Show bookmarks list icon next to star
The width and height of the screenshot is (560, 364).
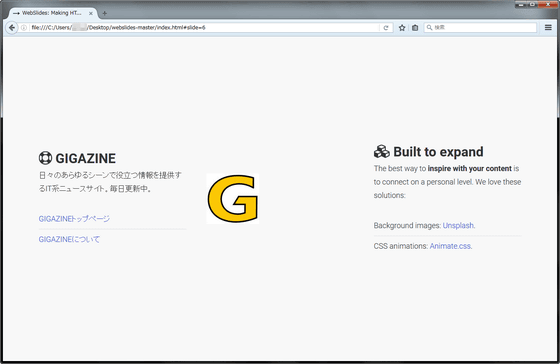click(x=415, y=28)
